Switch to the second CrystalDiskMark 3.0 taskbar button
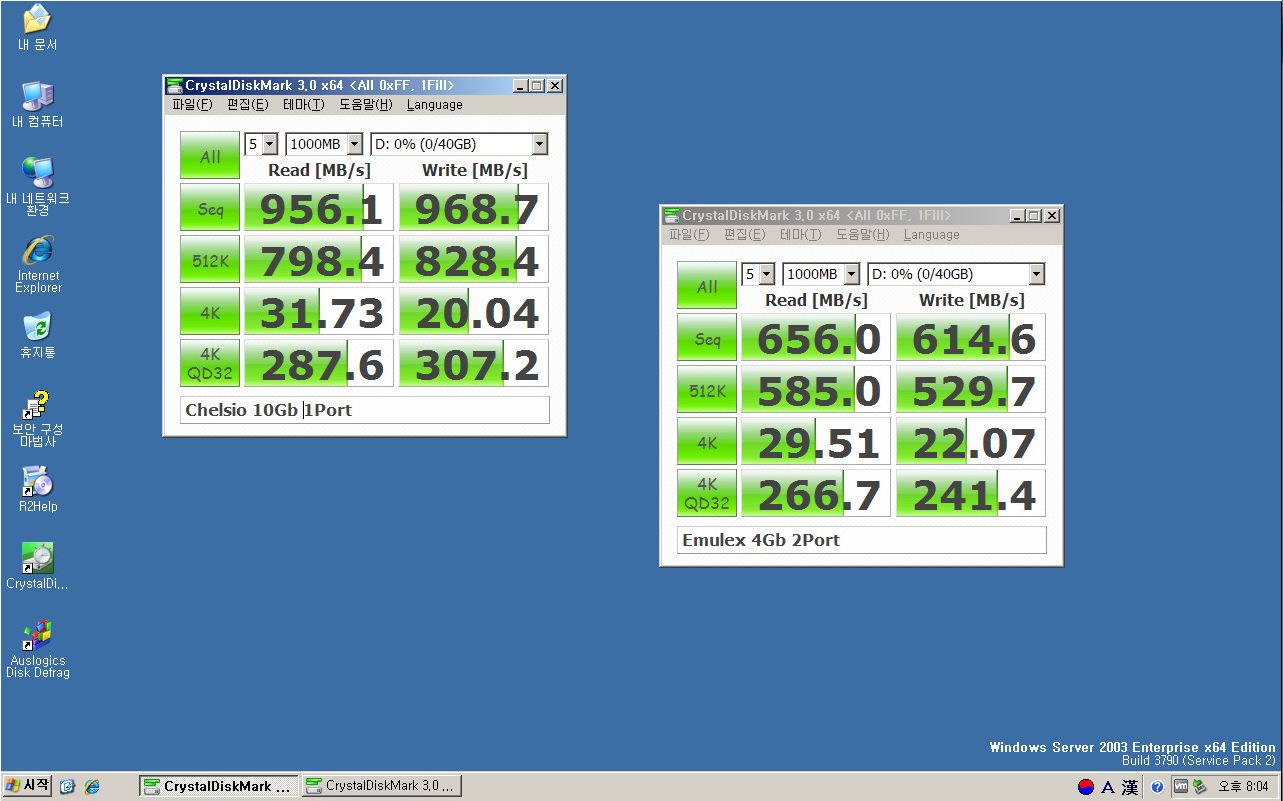 tap(381, 786)
